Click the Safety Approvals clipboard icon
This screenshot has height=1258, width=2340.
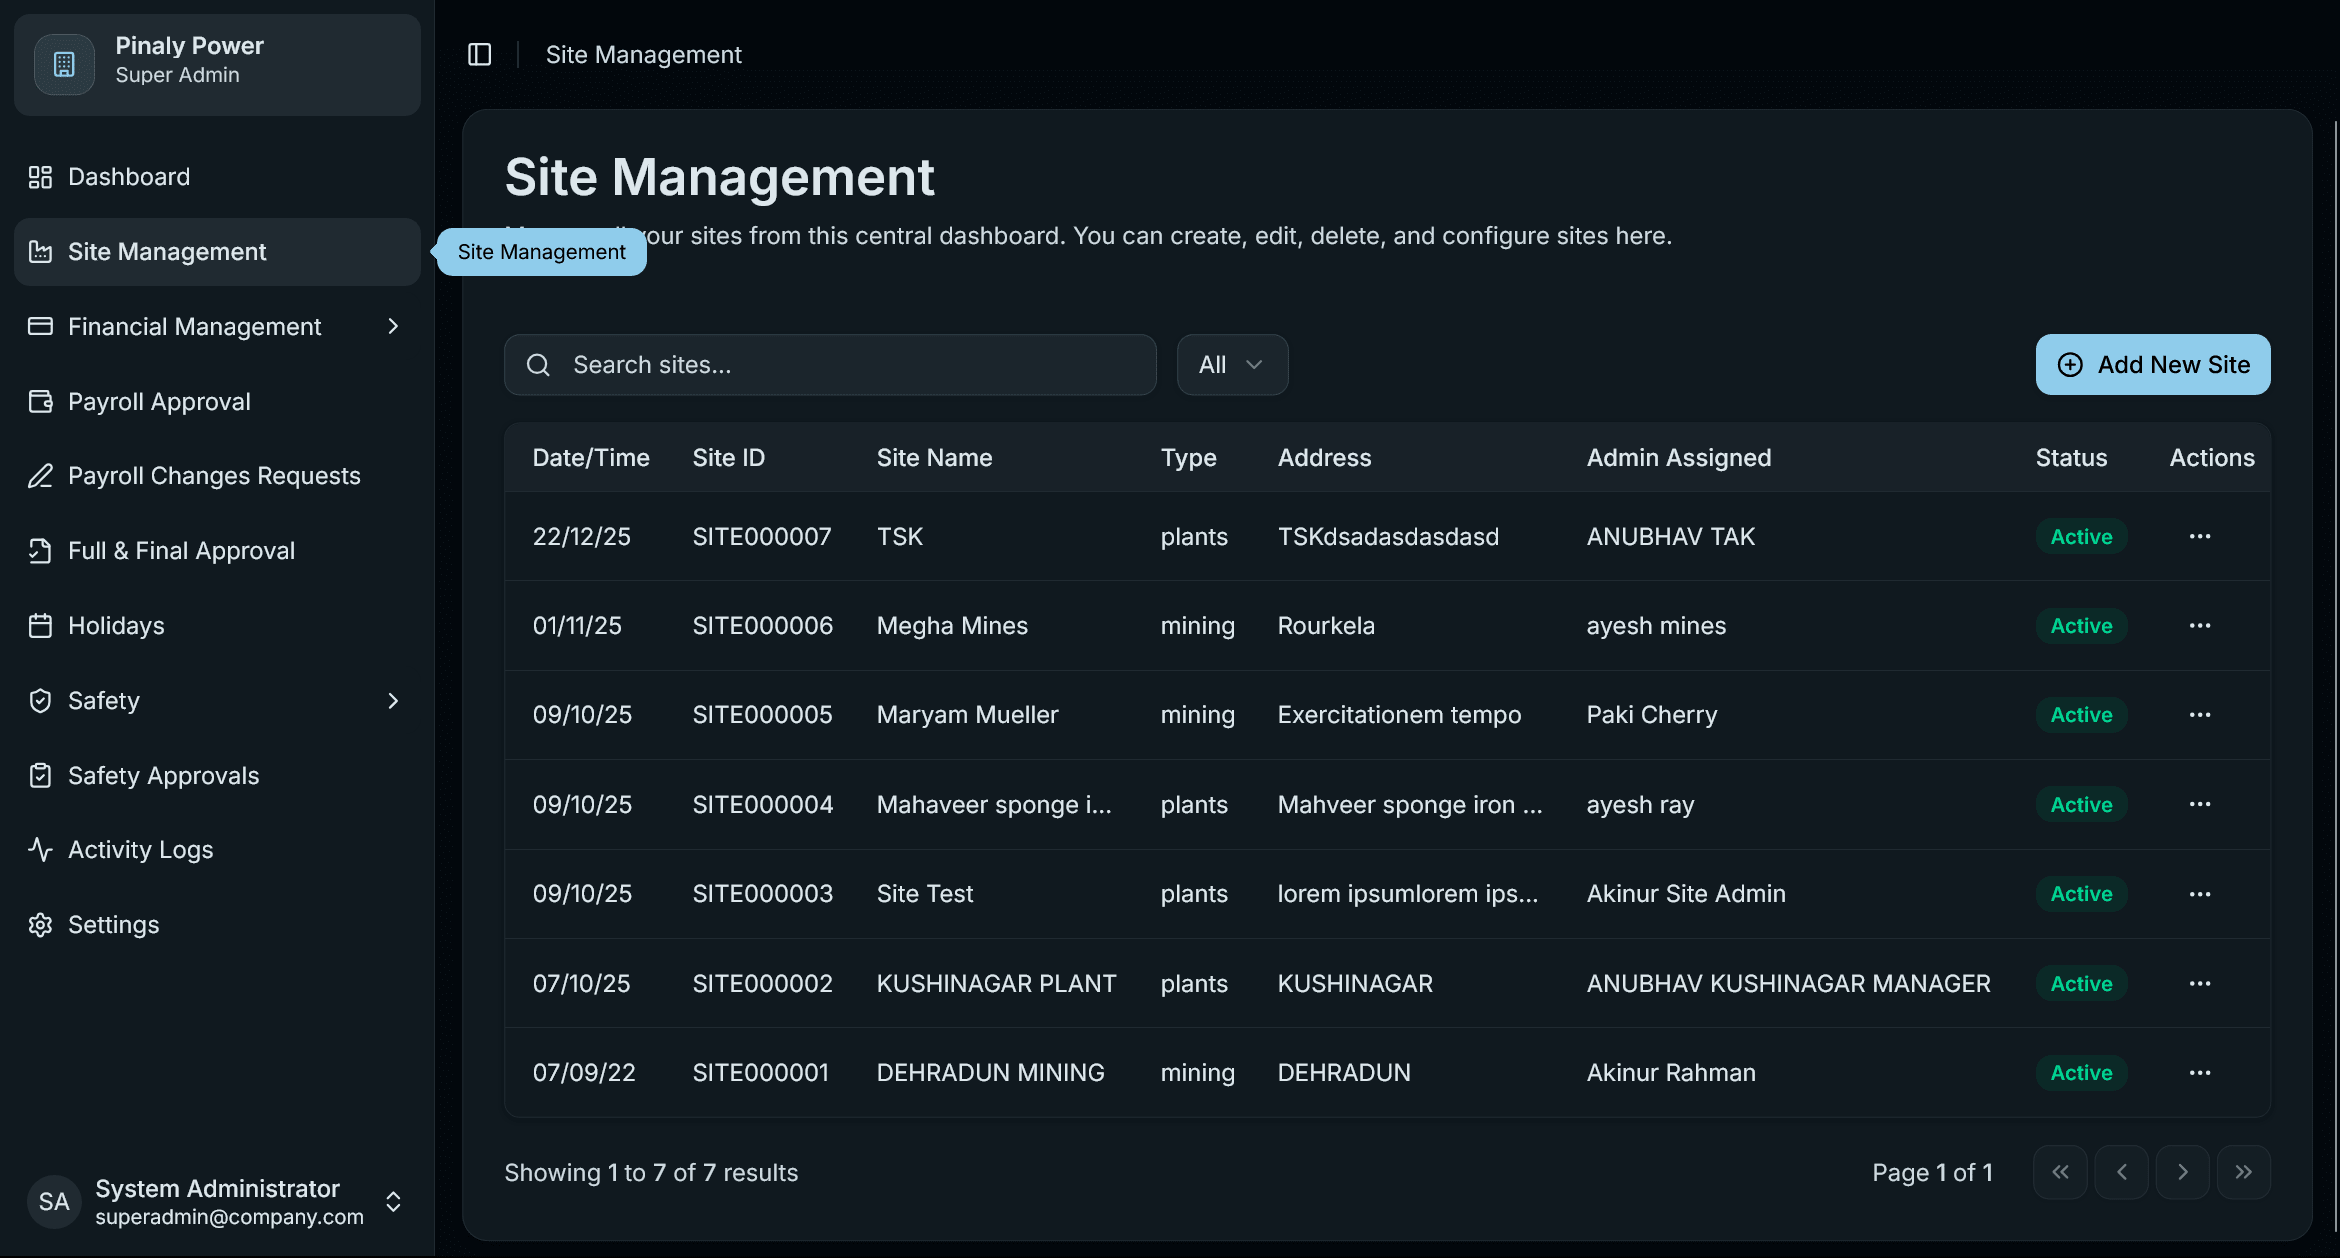pyautogui.click(x=40, y=776)
